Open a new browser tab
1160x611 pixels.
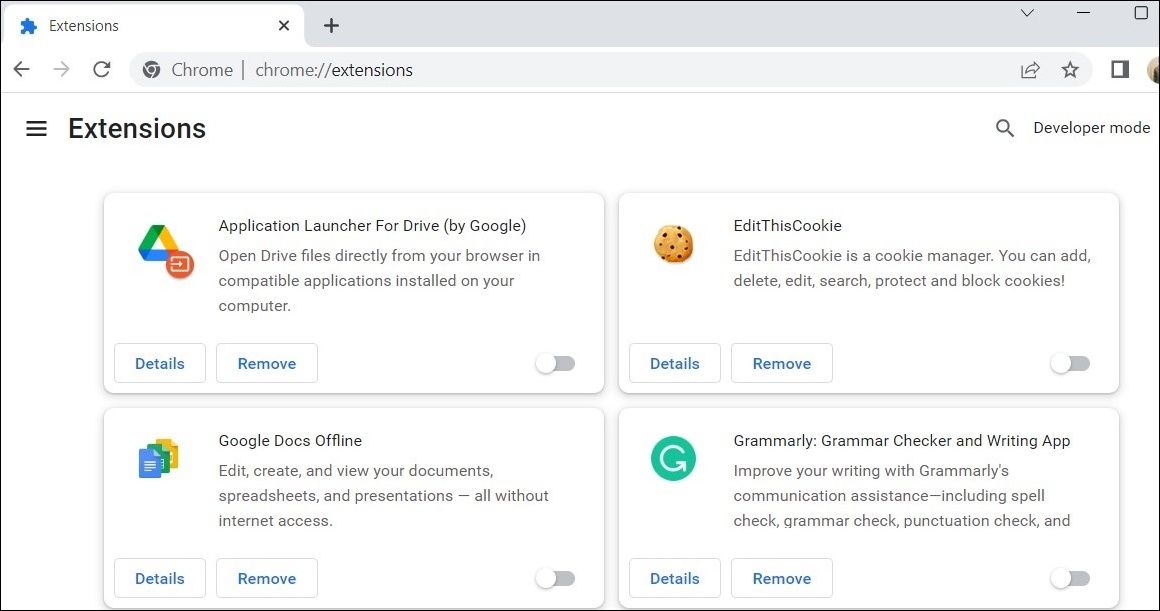(x=331, y=25)
